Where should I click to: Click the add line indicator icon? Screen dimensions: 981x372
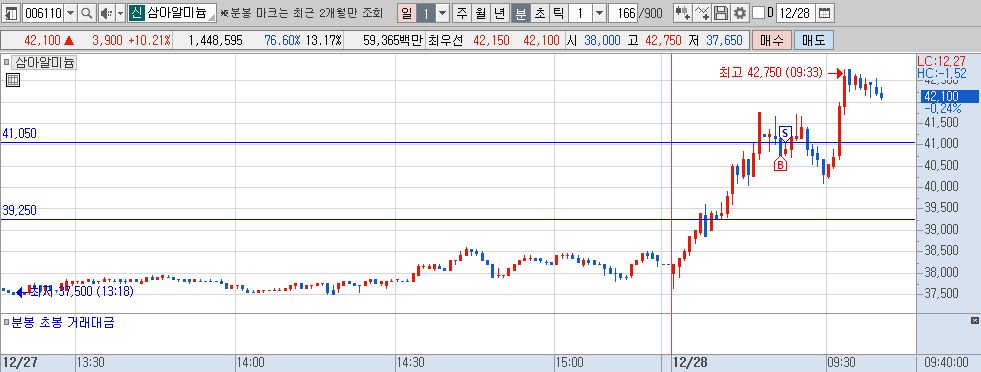(702, 13)
